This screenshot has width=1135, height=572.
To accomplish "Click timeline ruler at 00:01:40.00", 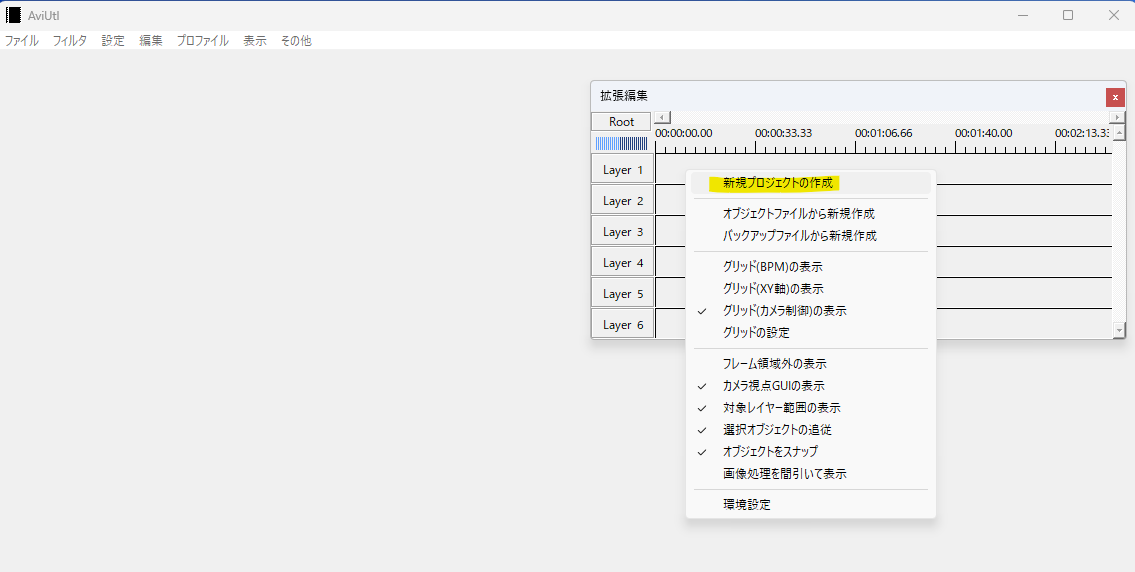I will (x=983, y=133).
